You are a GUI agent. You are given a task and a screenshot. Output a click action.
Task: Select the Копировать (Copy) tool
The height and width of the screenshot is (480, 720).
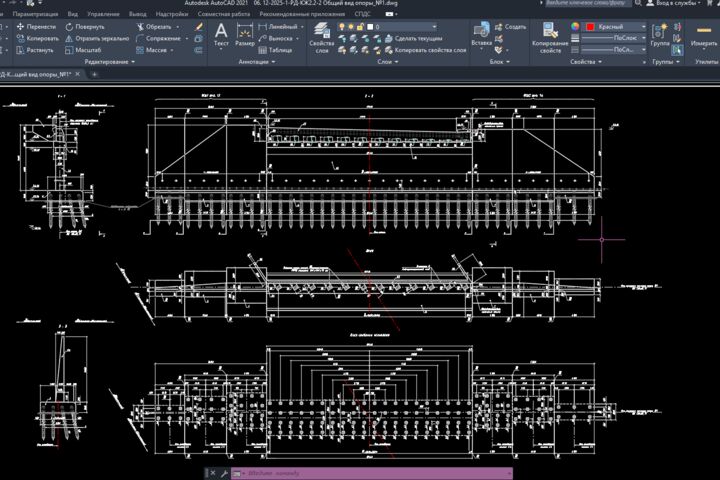pos(38,39)
